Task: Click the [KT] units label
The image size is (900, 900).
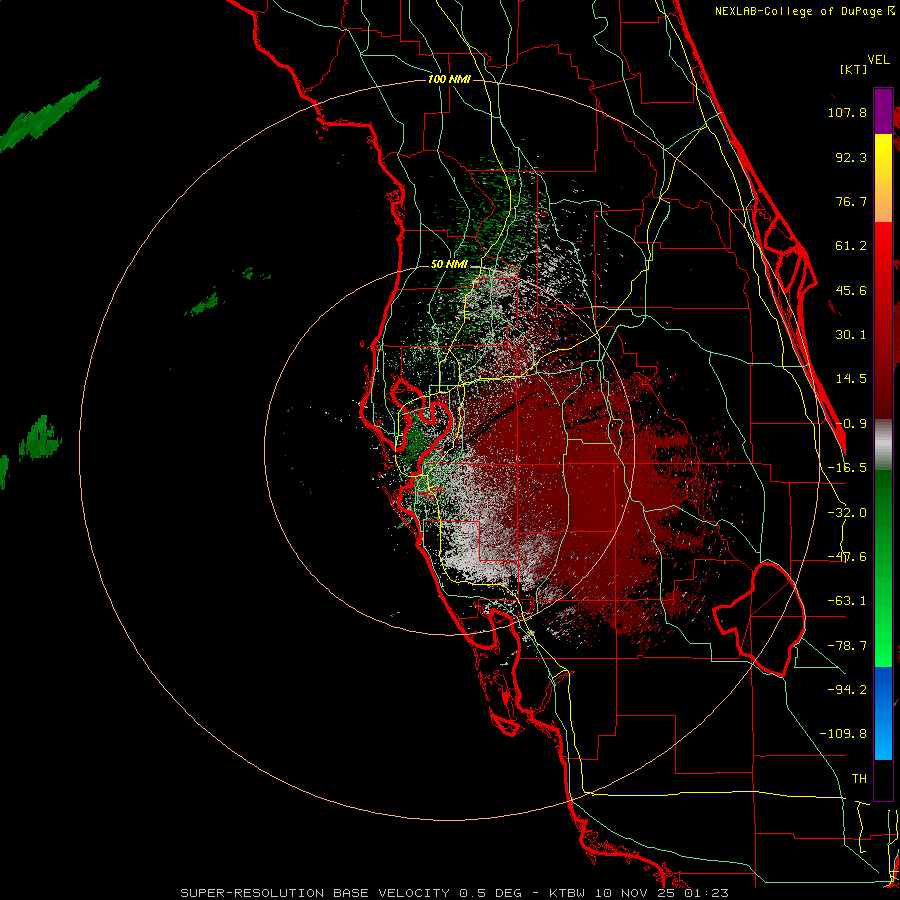Action: pyautogui.click(x=854, y=69)
